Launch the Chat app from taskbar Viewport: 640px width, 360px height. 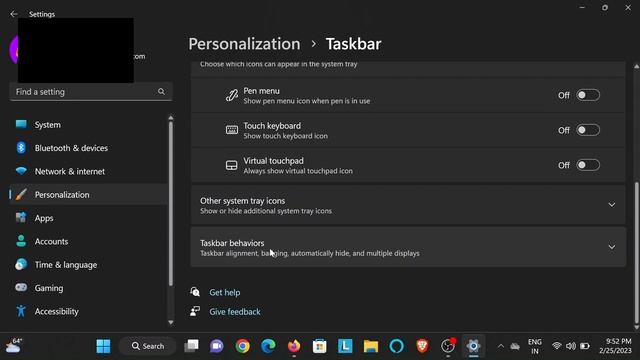[x=217, y=346]
